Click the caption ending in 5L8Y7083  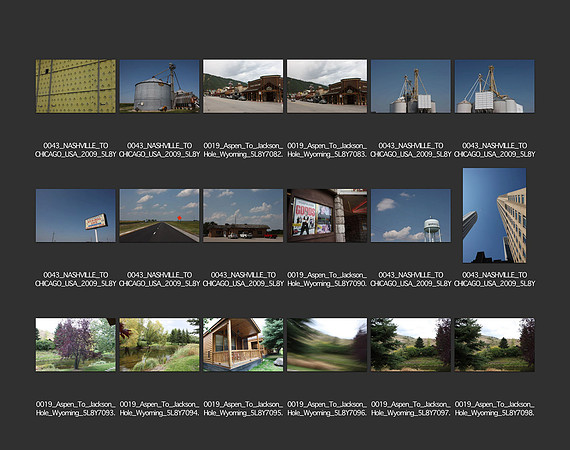[327, 150]
